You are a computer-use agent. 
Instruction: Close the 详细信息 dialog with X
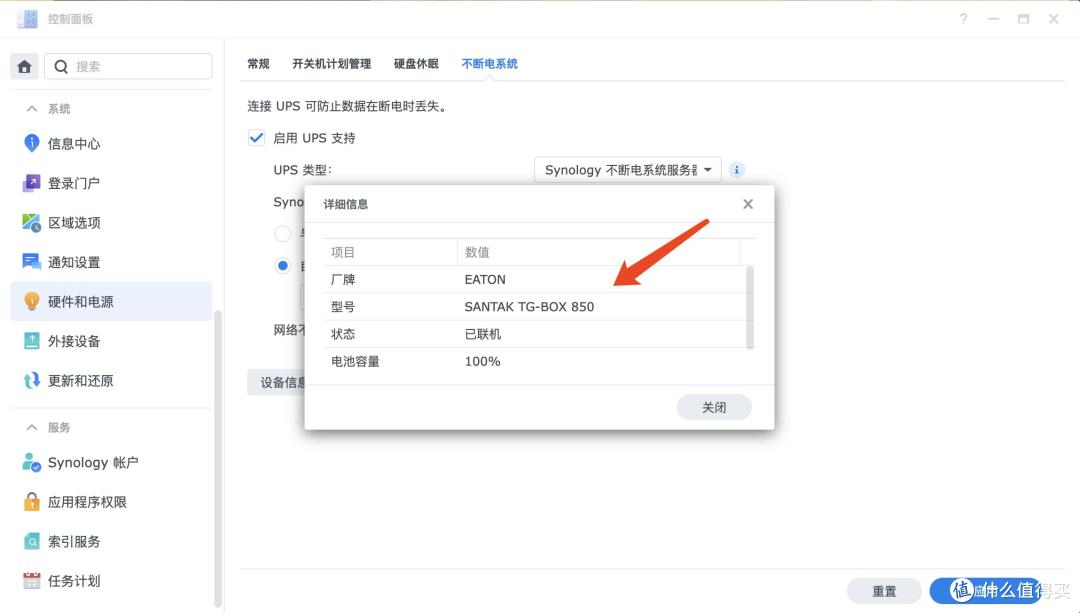(x=748, y=204)
